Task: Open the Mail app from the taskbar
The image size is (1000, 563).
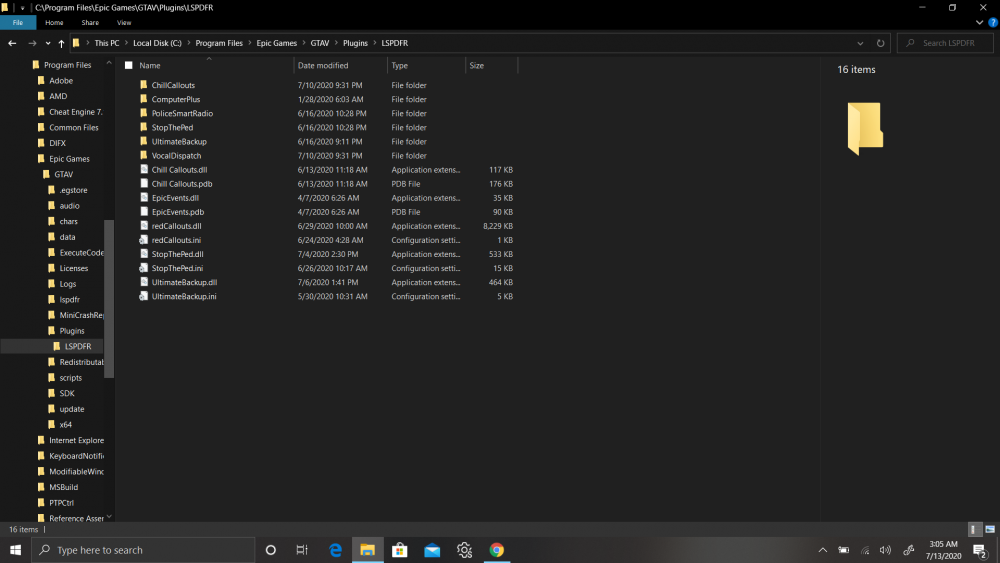Action: click(x=432, y=550)
